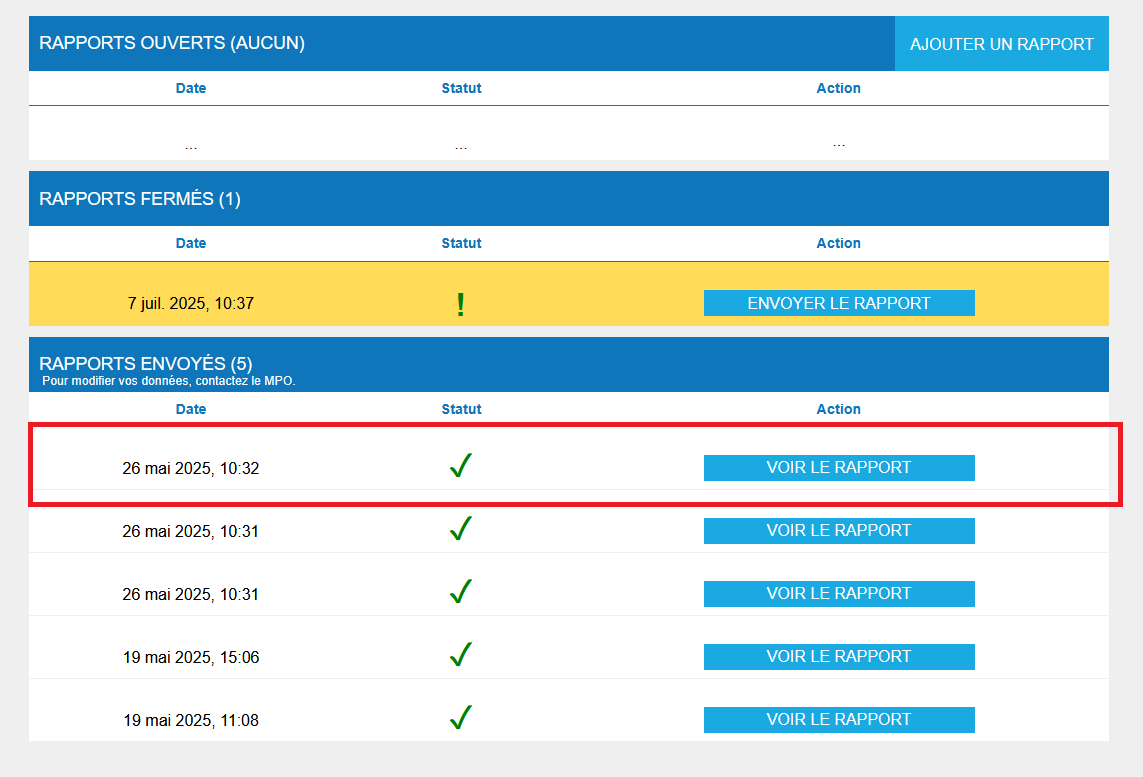
Task: Click the checkmark on the 19 mai 11:08 row
Action: coord(460,717)
